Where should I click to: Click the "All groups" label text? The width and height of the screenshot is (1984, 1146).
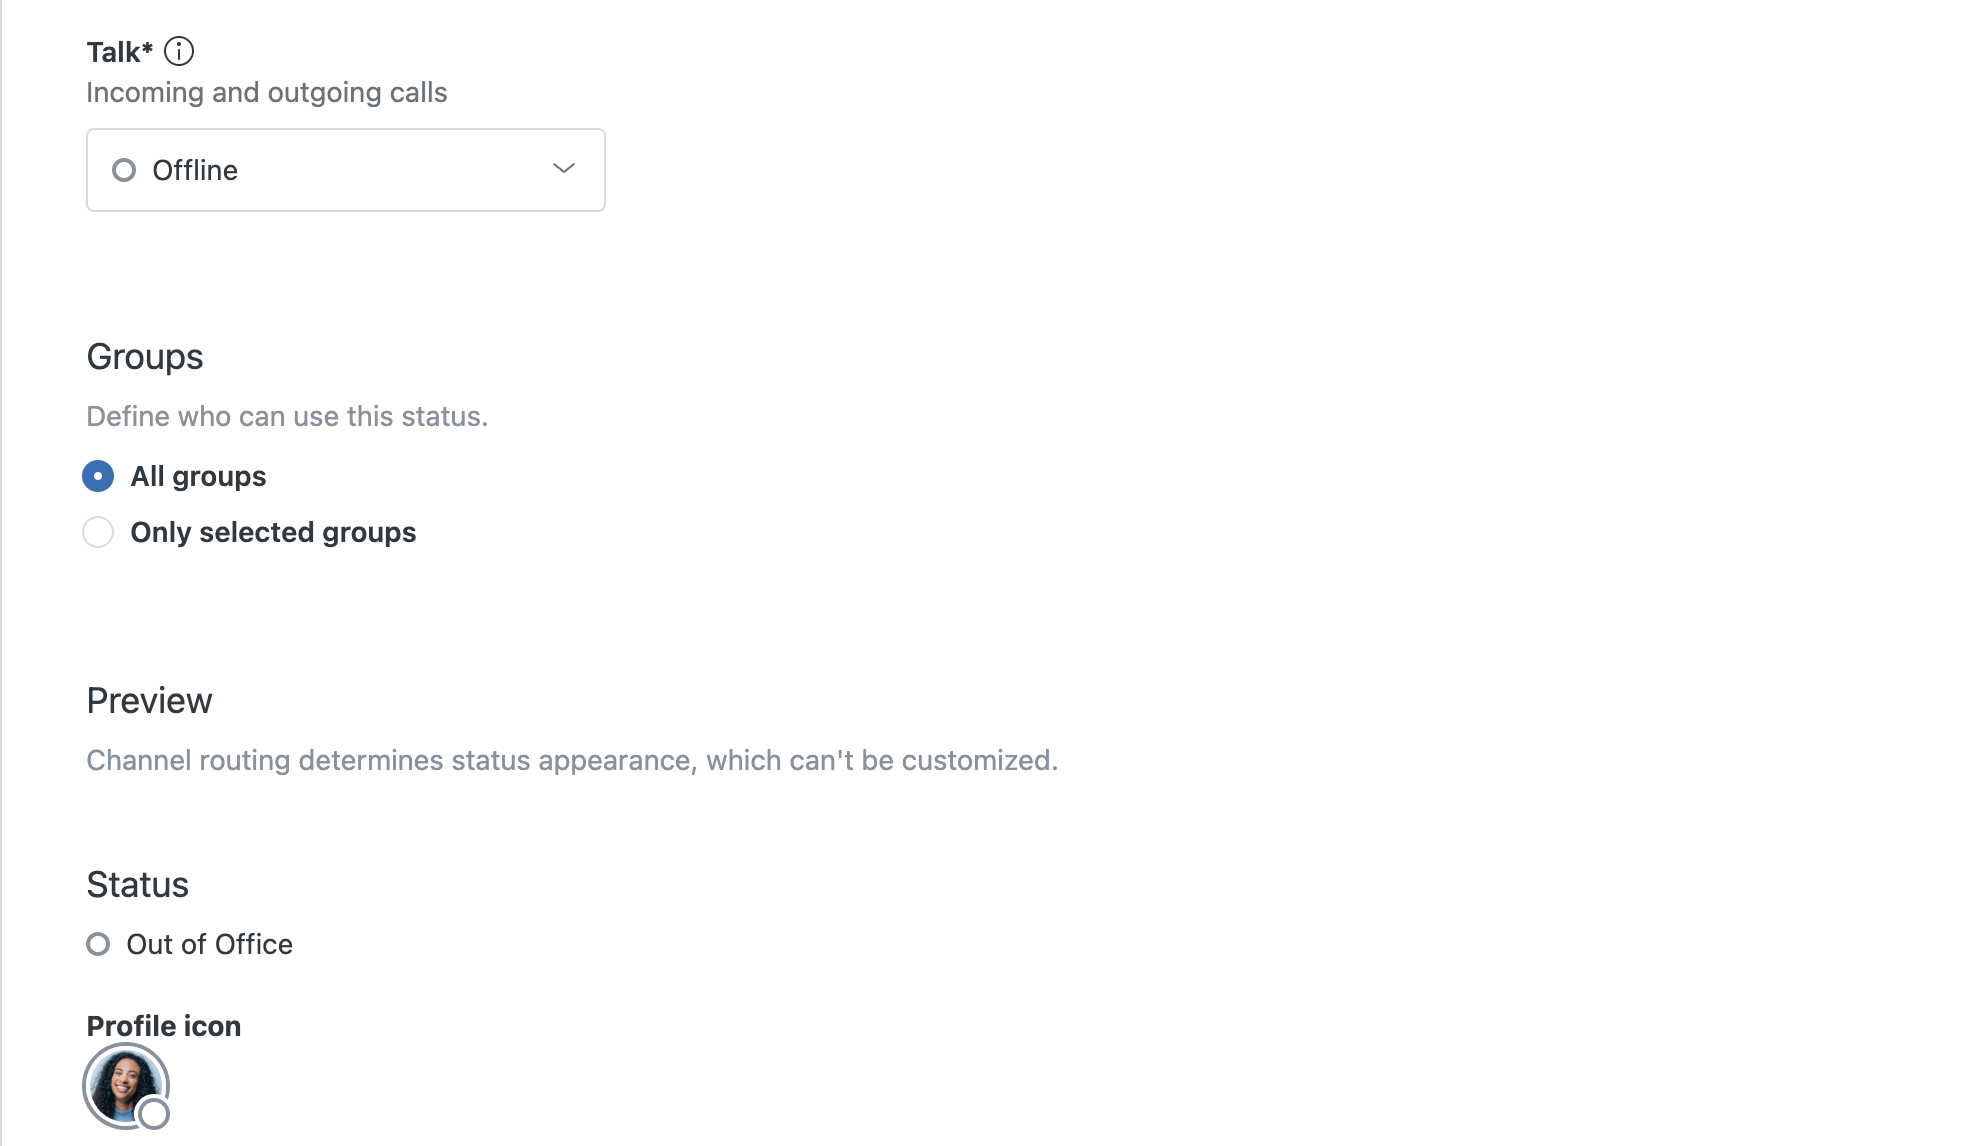(198, 476)
